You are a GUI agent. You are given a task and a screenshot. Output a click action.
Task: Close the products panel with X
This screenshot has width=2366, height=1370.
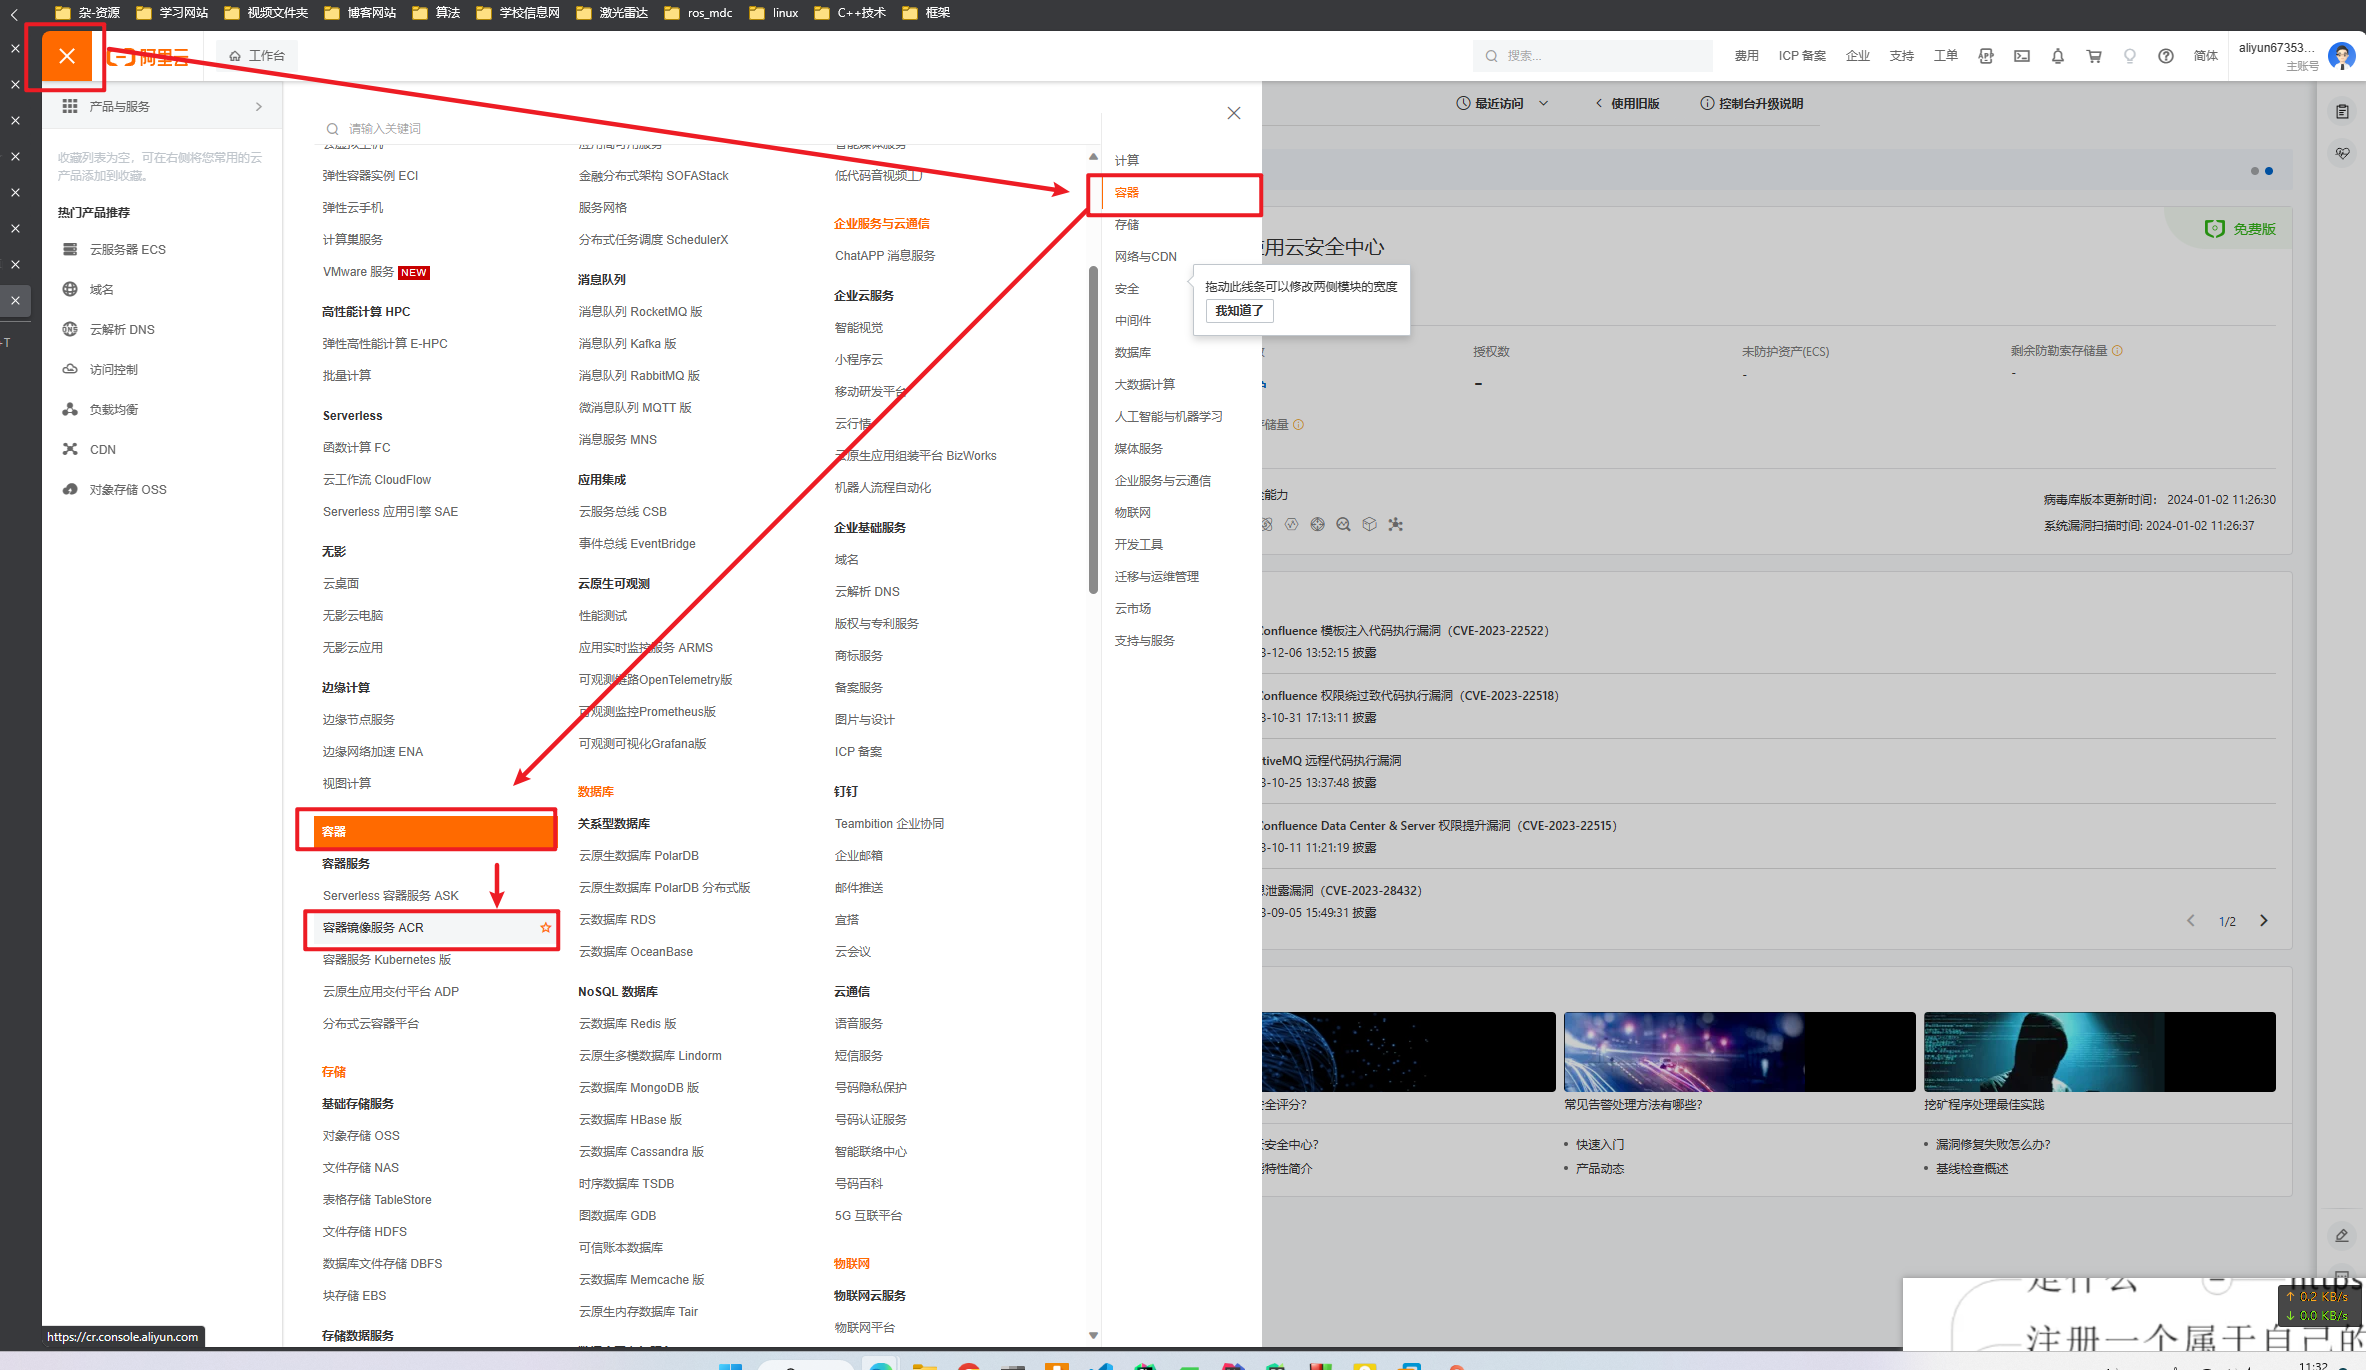(1233, 113)
